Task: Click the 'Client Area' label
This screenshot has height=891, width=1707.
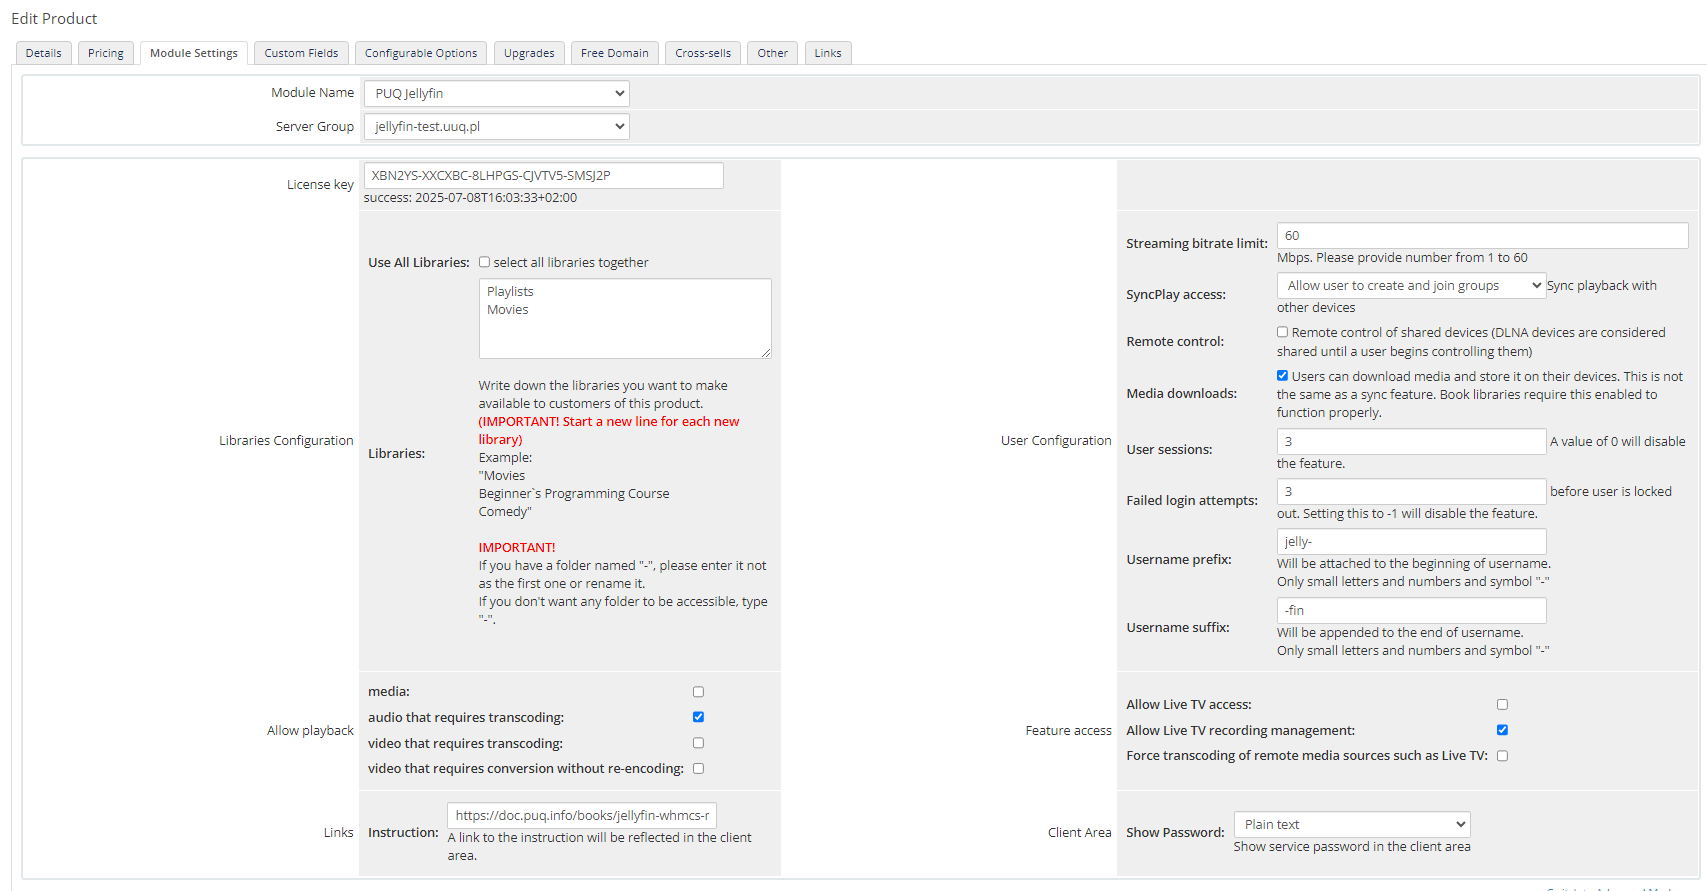Action: tap(1079, 832)
